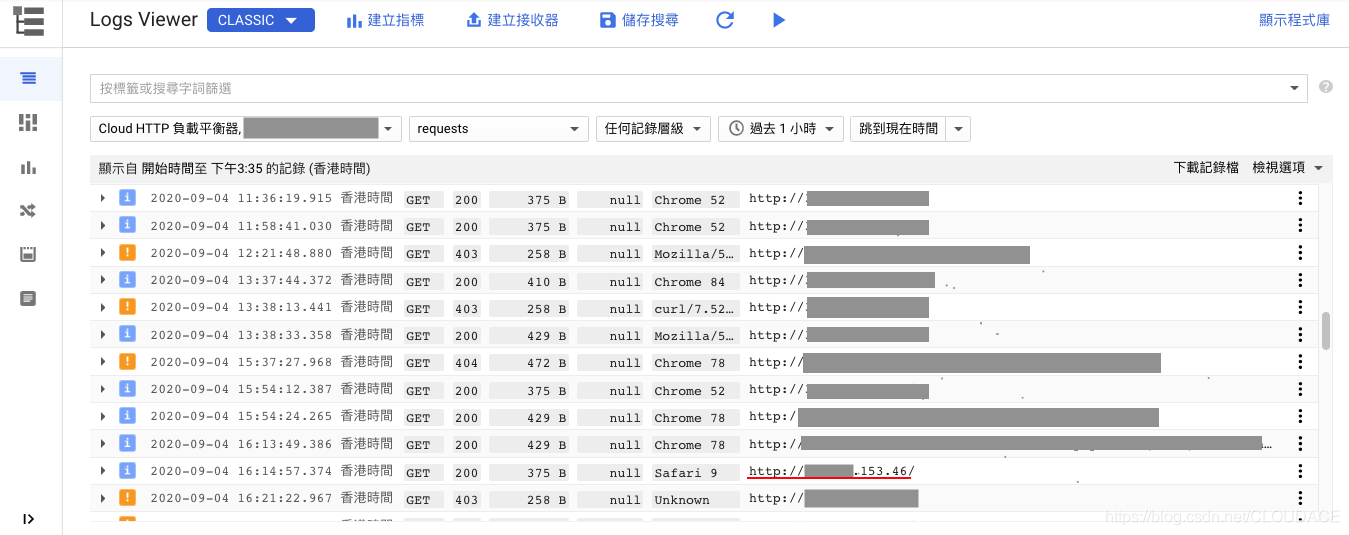Open the document notes icon at sidebar bottom

(x=28, y=298)
